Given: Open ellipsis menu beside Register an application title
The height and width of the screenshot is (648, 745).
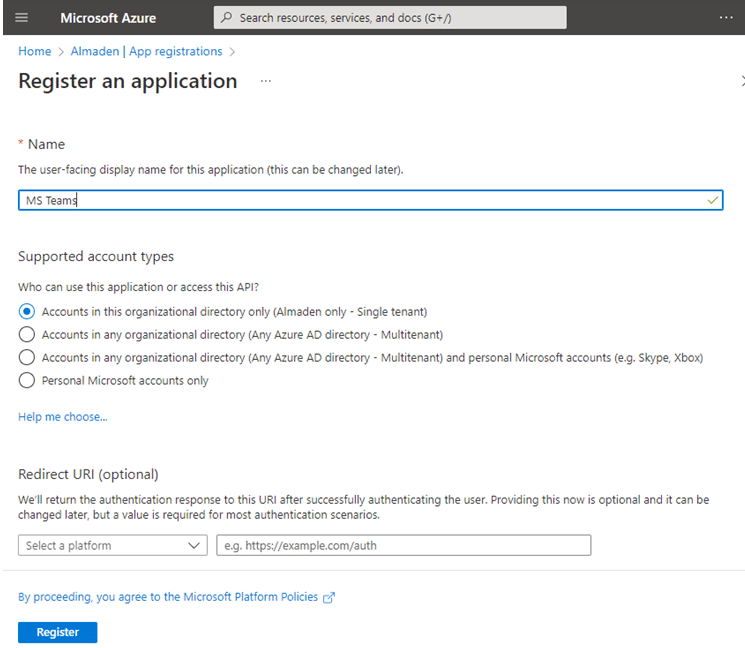Looking at the screenshot, I should click(x=266, y=81).
